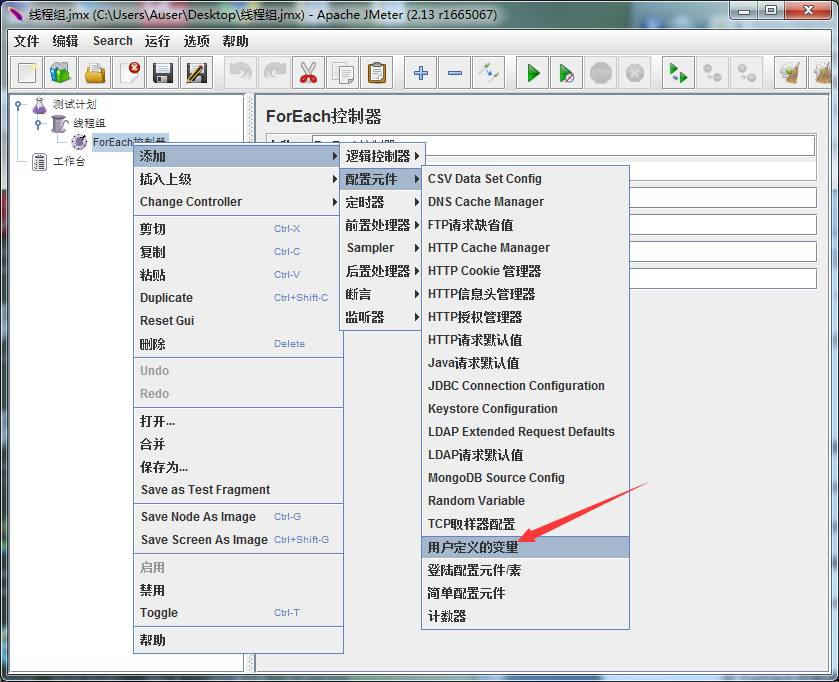This screenshot has height=682, width=839.
Task: Expand the 添加 submenu
Action: tap(238, 156)
